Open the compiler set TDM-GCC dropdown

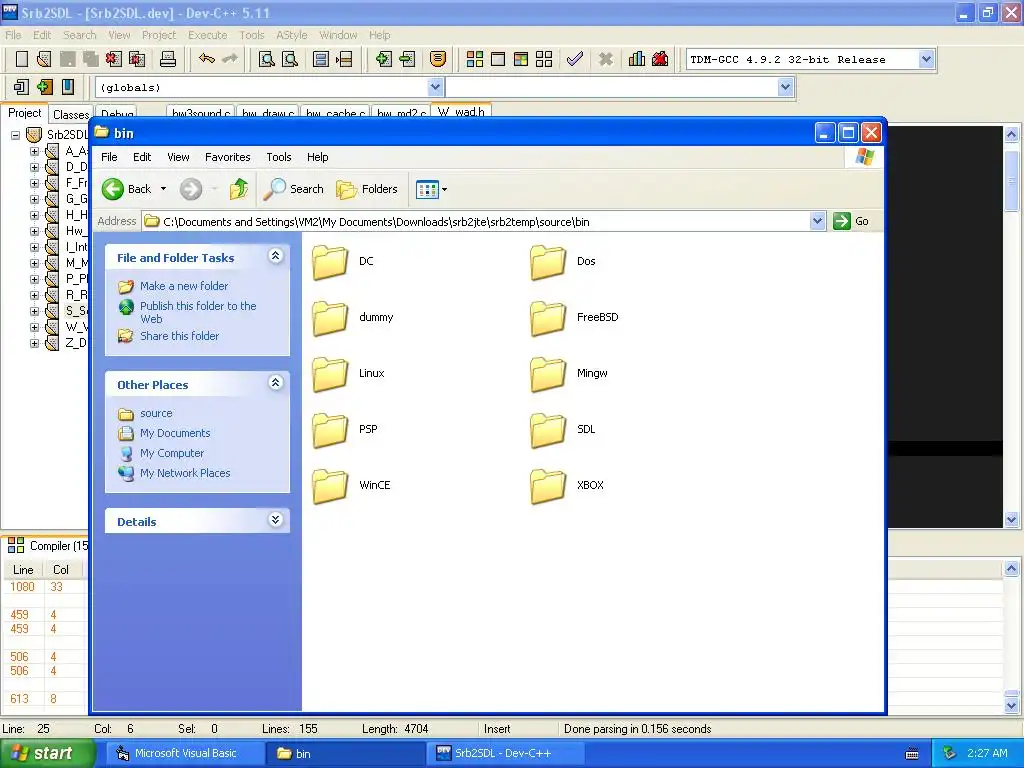click(925, 59)
